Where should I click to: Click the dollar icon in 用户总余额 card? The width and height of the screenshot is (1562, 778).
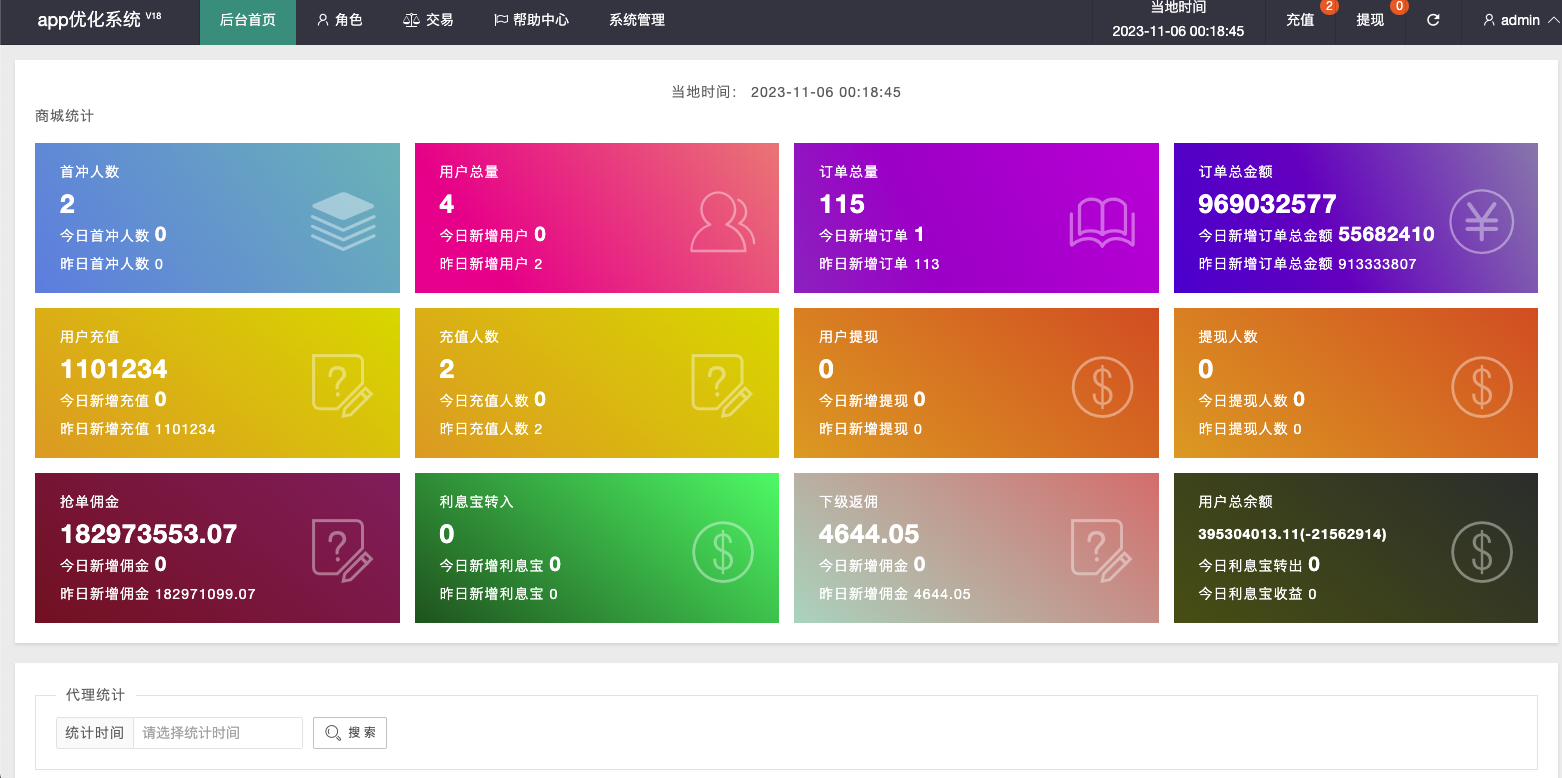(1481, 551)
